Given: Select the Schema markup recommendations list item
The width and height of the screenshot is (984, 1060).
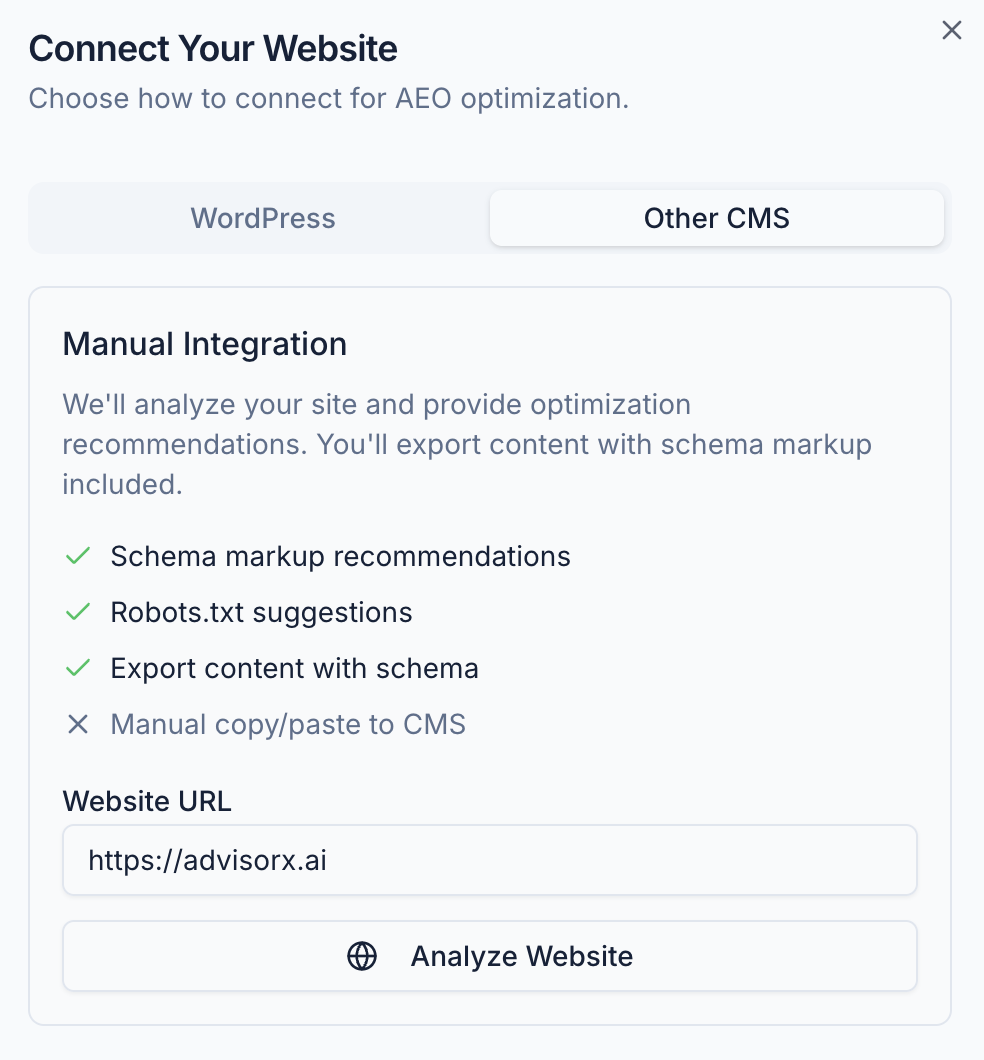Looking at the screenshot, I should click(x=340, y=556).
